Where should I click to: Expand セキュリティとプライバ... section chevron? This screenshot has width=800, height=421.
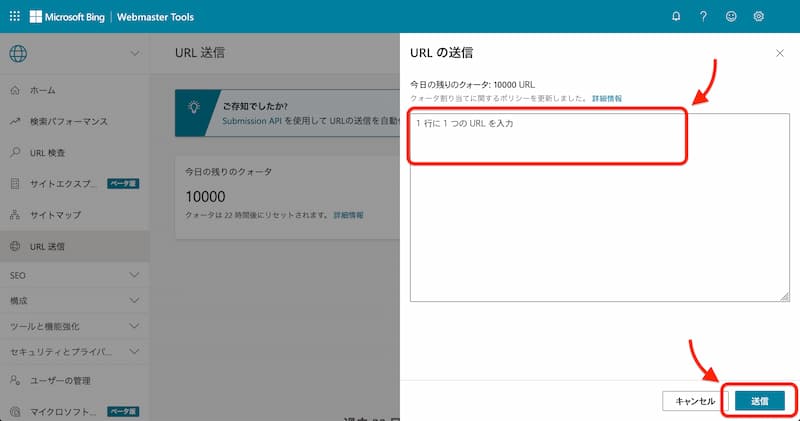(134, 351)
